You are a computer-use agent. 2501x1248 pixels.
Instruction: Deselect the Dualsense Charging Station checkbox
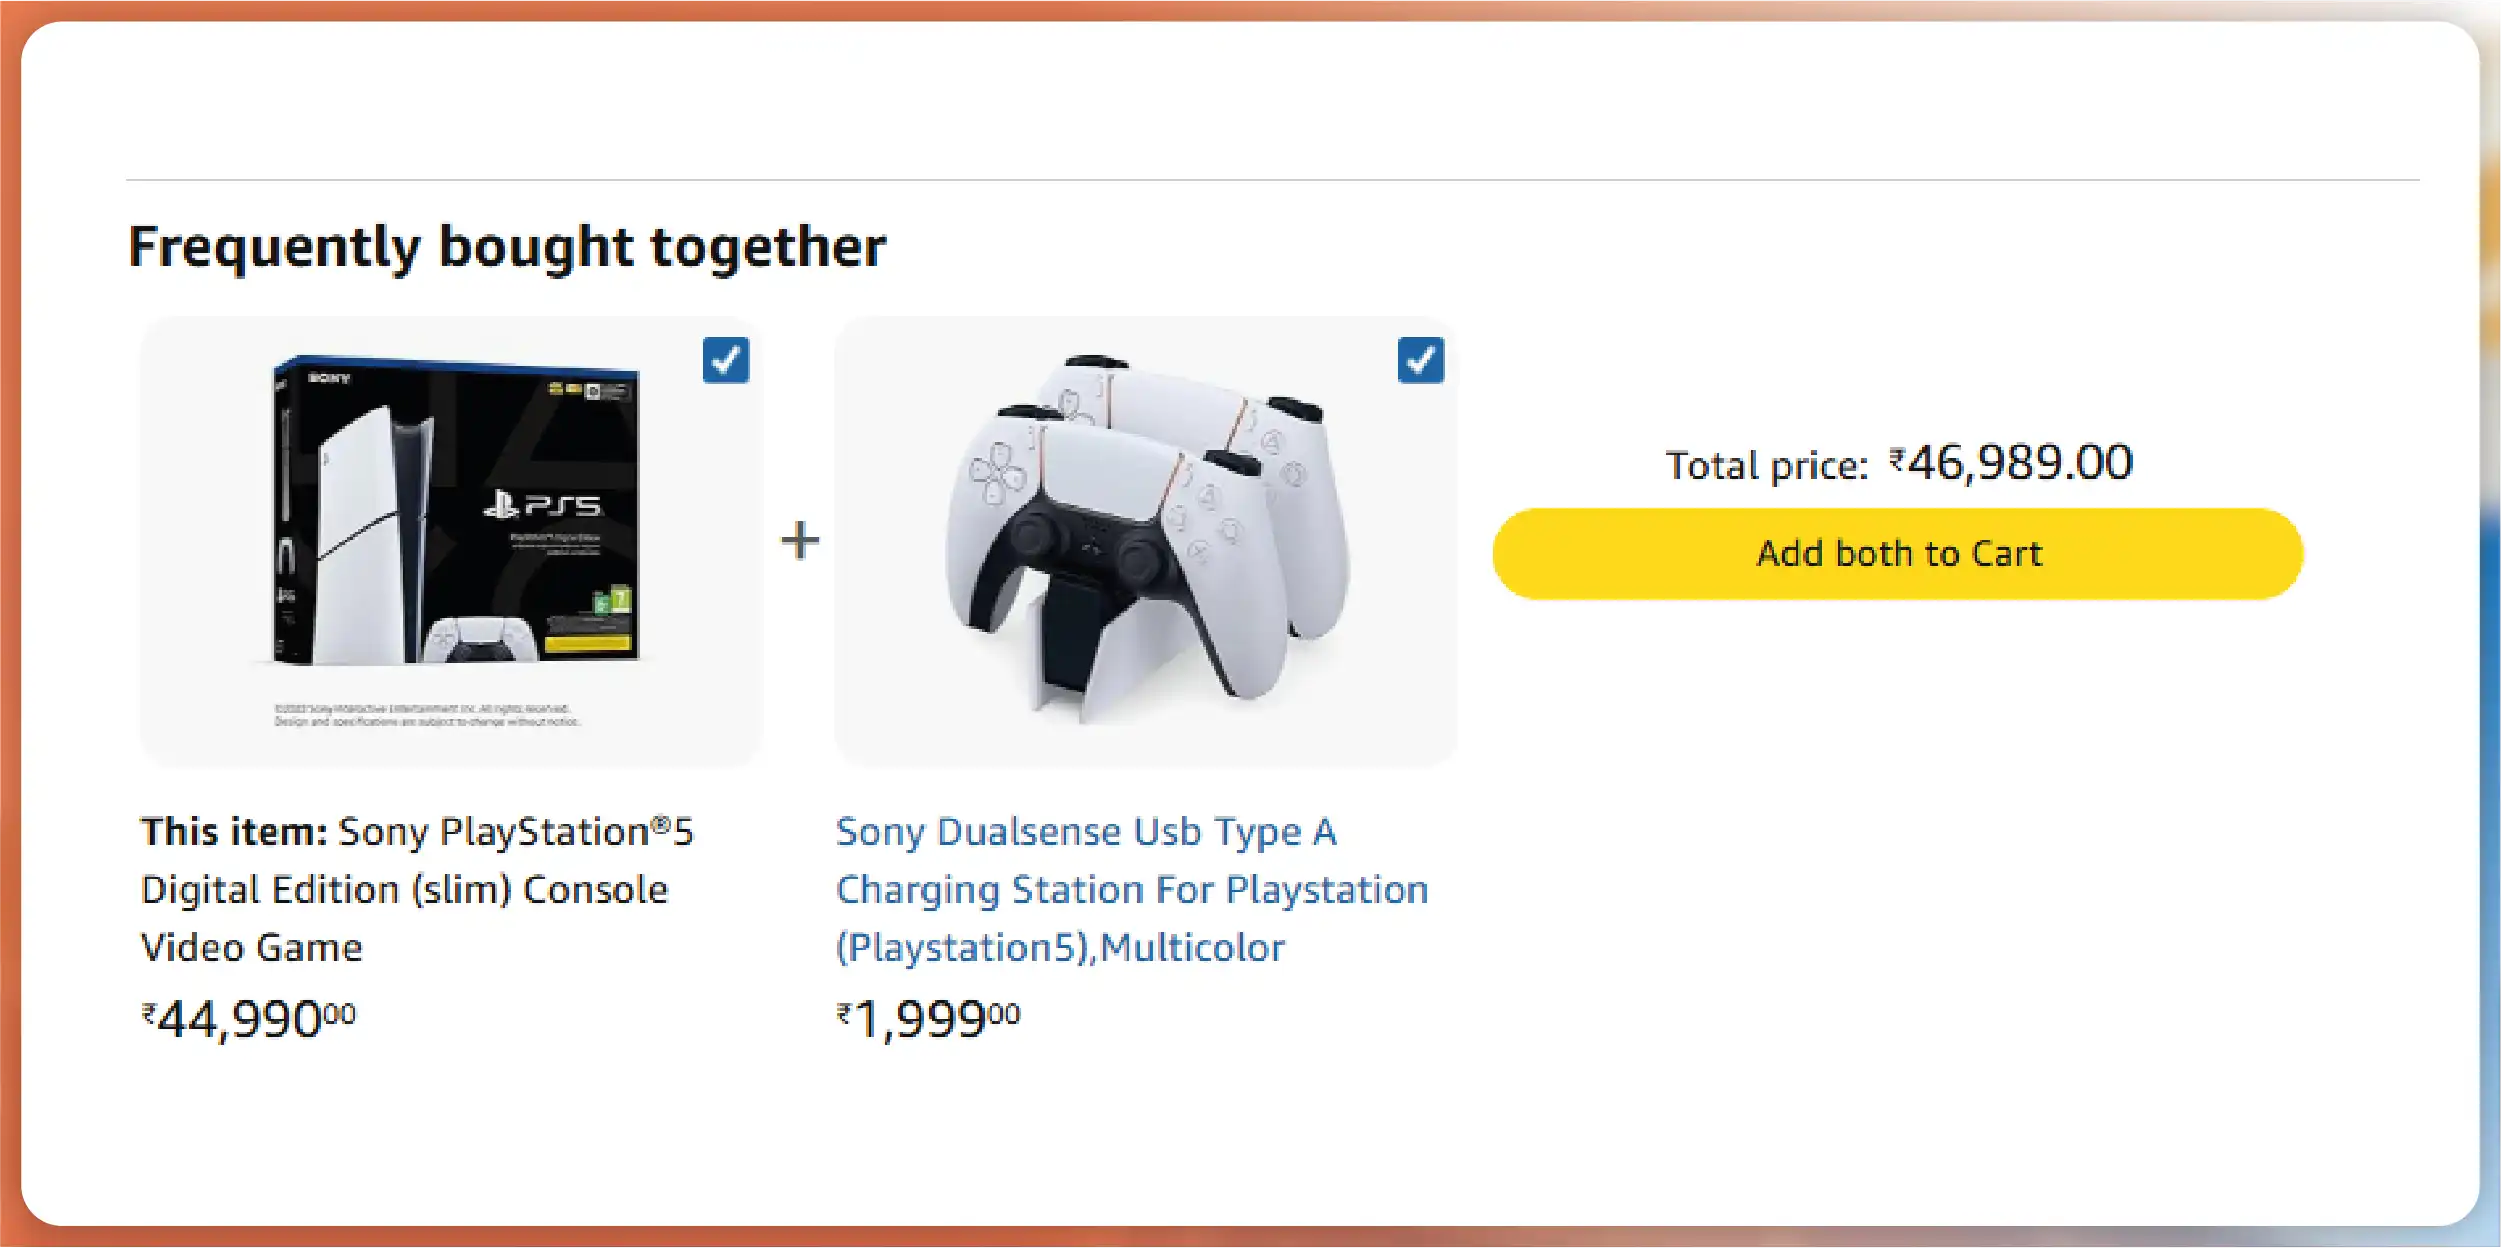[x=1420, y=360]
